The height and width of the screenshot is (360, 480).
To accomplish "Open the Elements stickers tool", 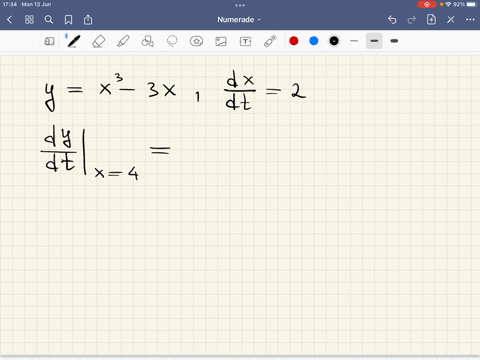I will tap(196, 41).
